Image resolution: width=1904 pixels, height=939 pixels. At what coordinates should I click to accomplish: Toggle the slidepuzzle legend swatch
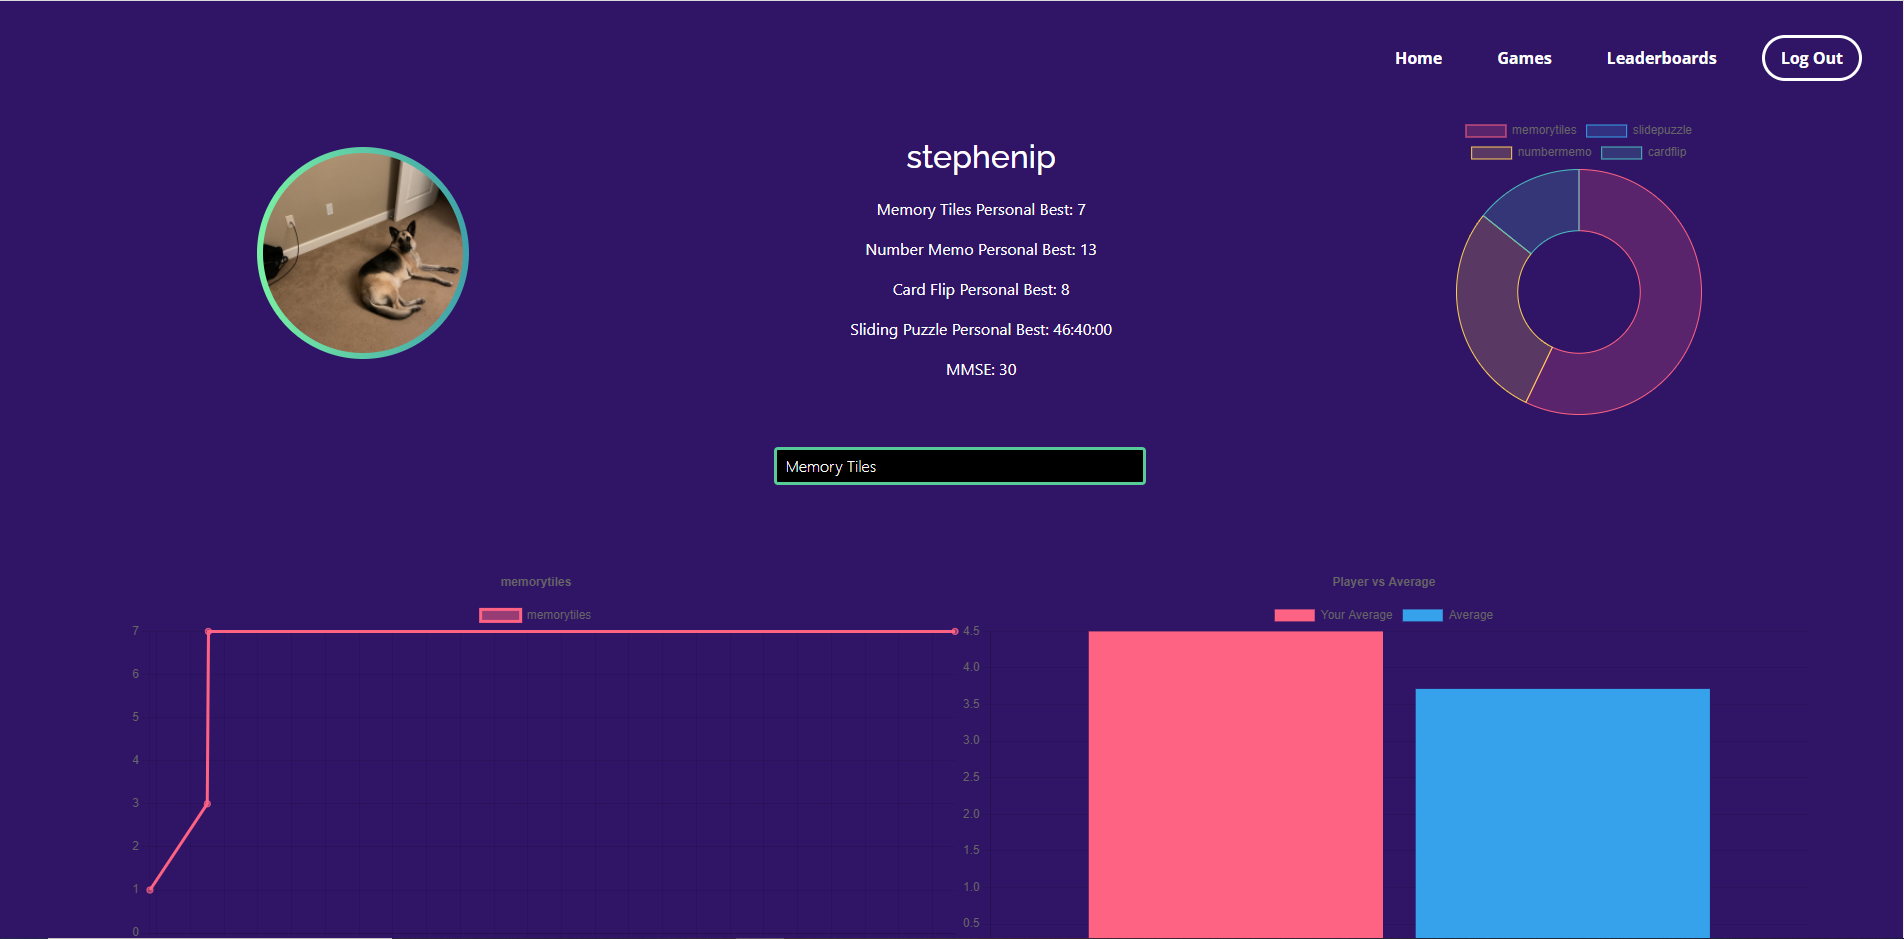click(x=1606, y=131)
